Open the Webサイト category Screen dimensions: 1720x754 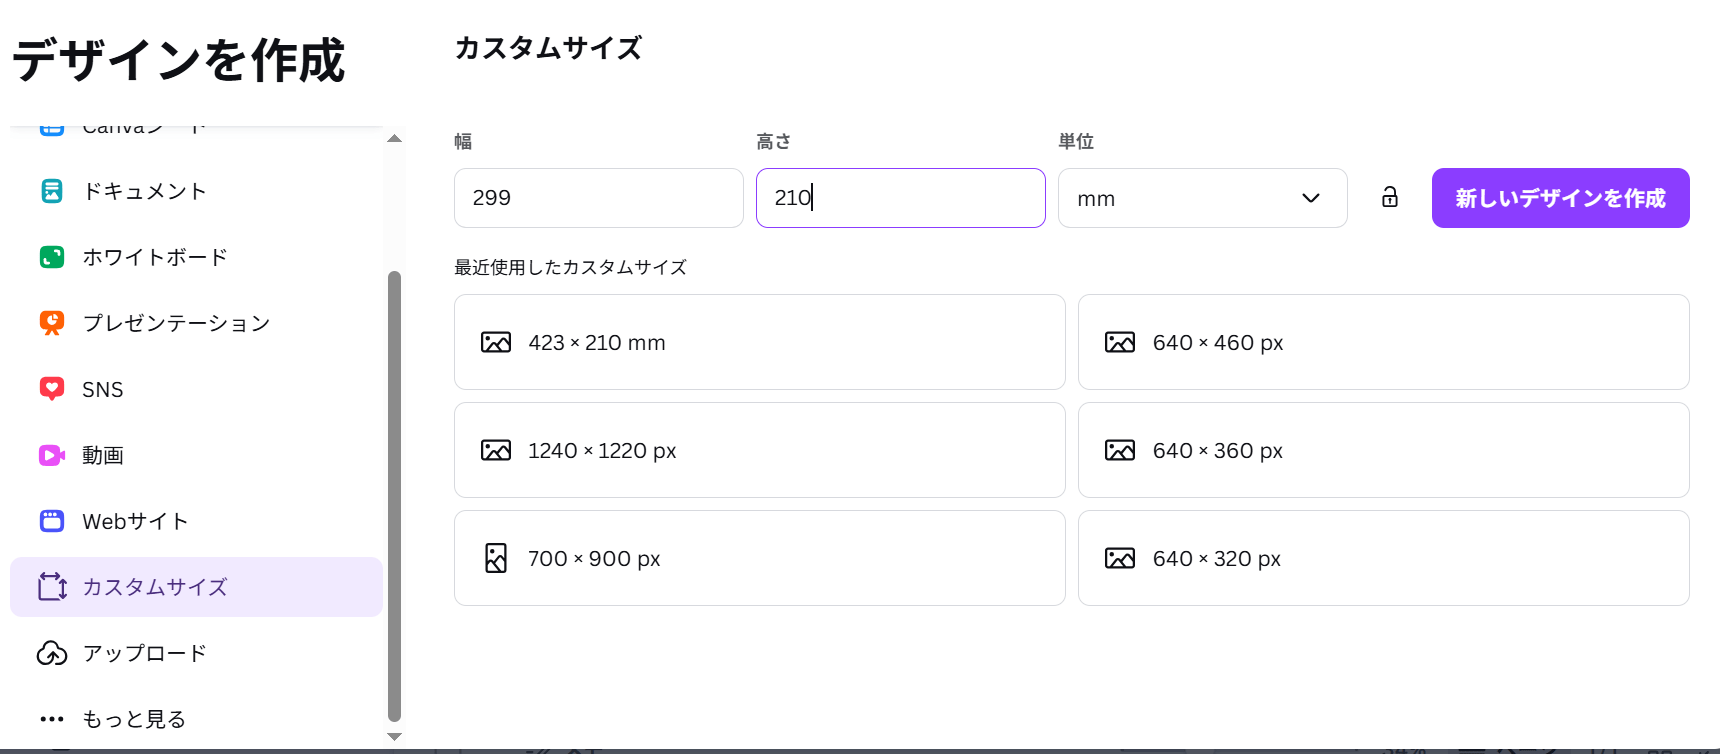pyautogui.click(x=196, y=521)
